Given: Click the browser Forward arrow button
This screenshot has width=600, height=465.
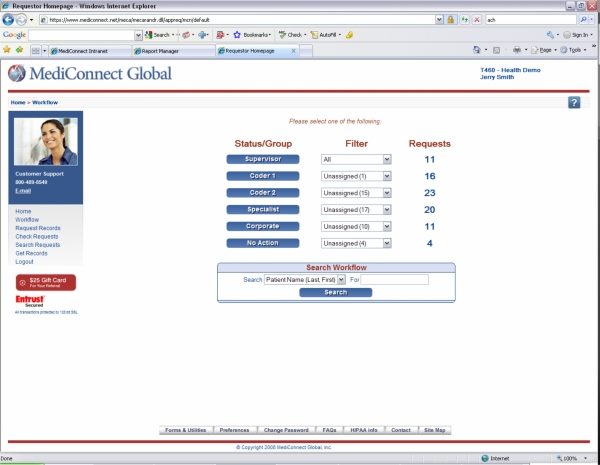Looking at the screenshot, I should [x=21, y=19].
